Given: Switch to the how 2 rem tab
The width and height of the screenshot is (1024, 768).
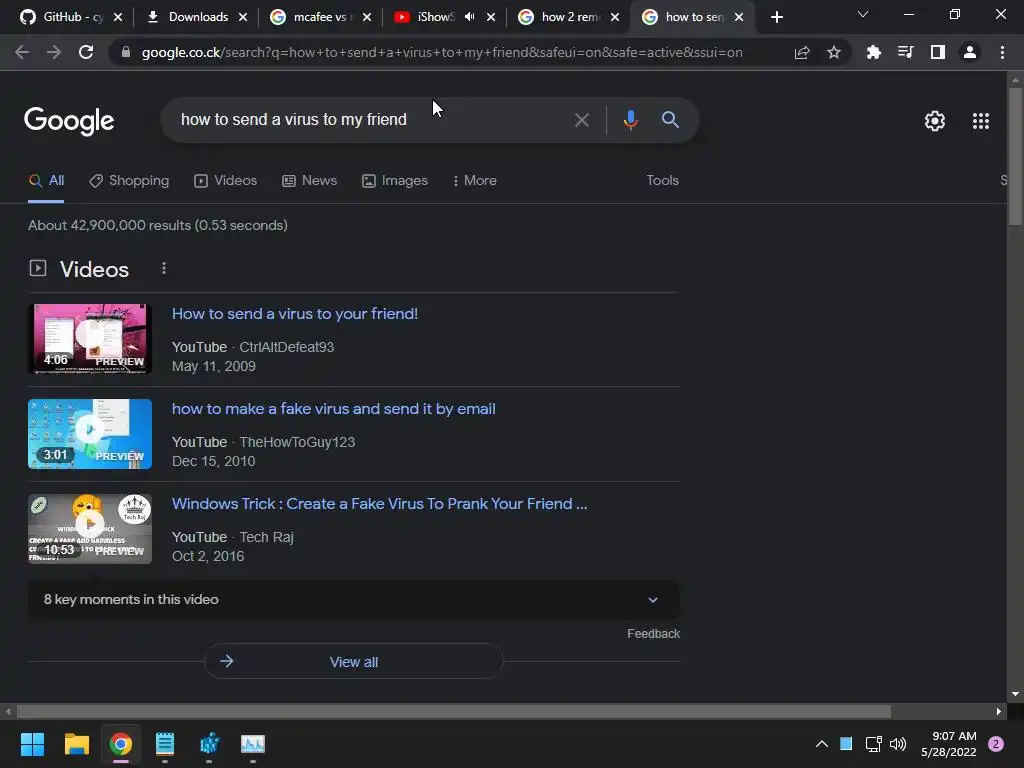Looking at the screenshot, I should pos(562,17).
